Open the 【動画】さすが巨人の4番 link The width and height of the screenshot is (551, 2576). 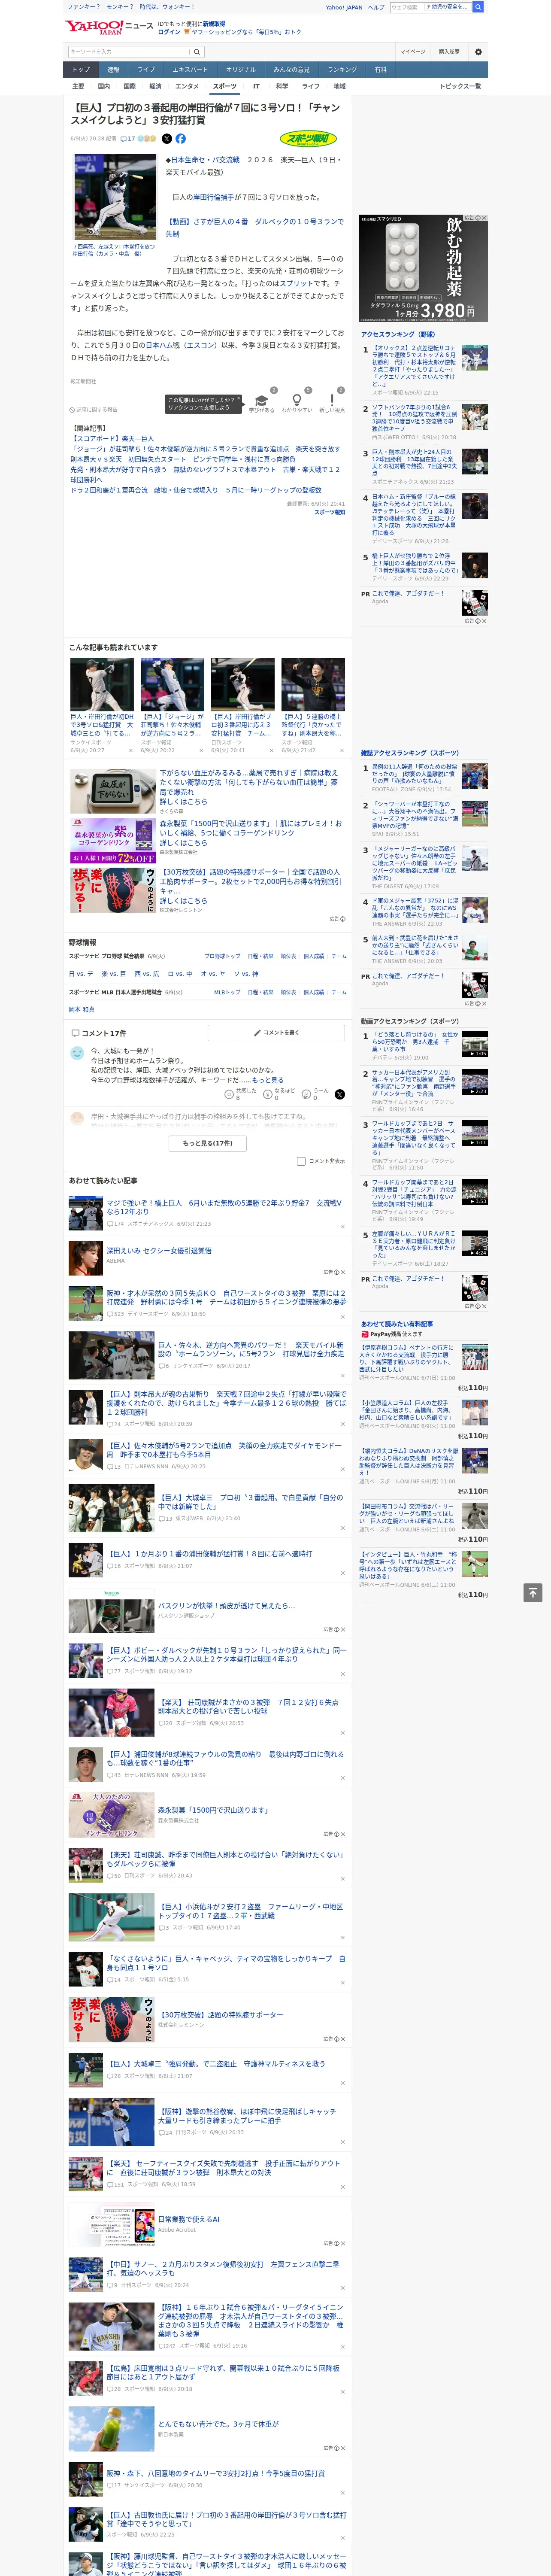click(254, 227)
